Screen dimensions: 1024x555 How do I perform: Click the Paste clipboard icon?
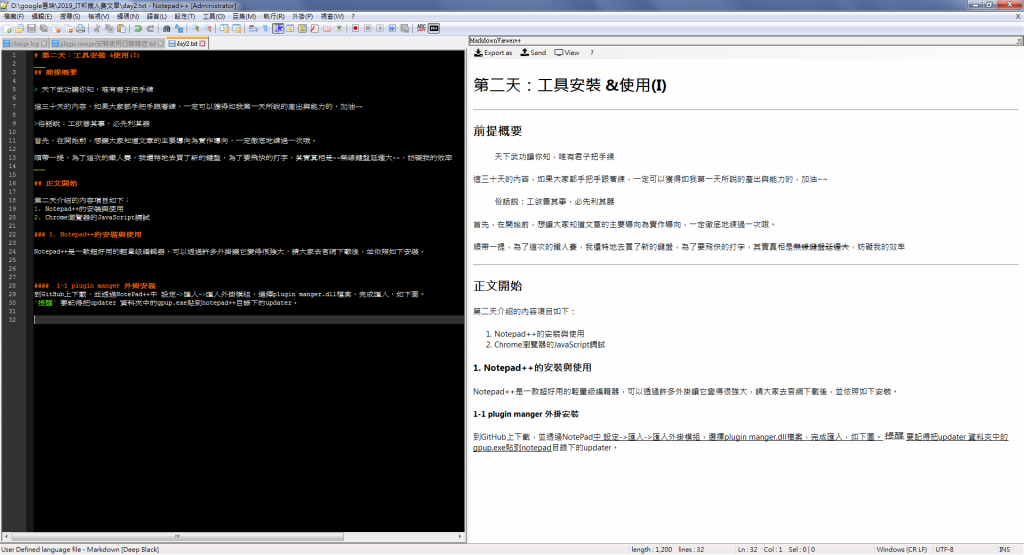coord(121,29)
